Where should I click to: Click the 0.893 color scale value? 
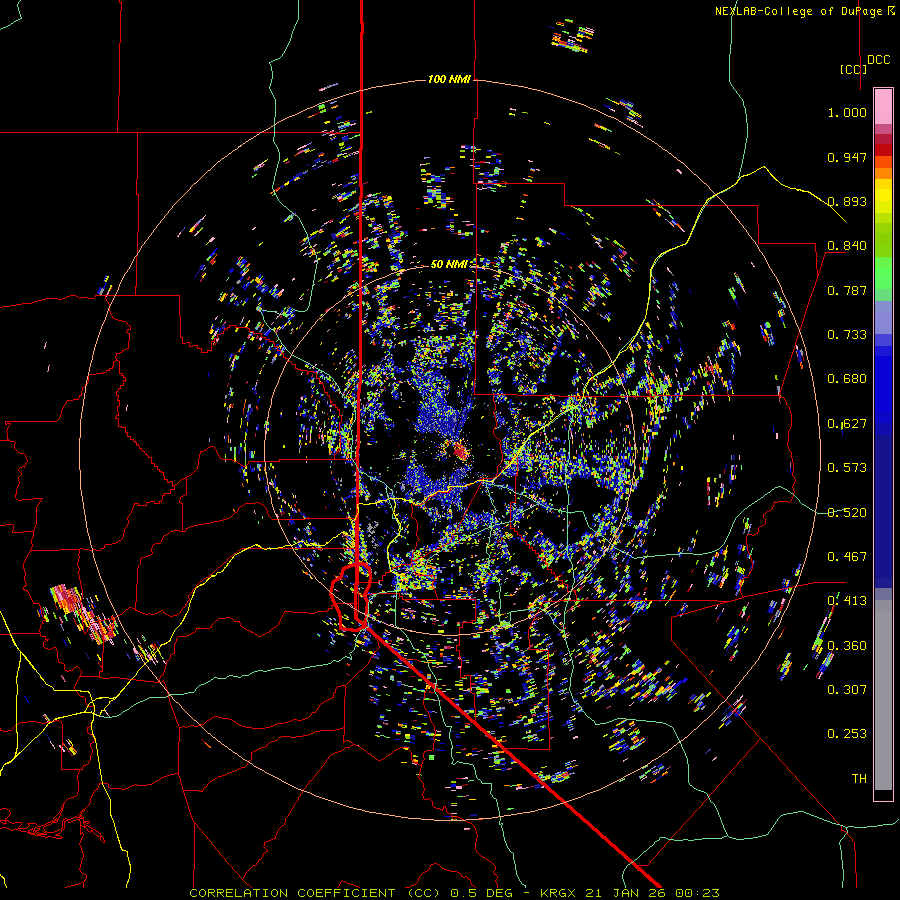pyautogui.click(x=847, y=201)
